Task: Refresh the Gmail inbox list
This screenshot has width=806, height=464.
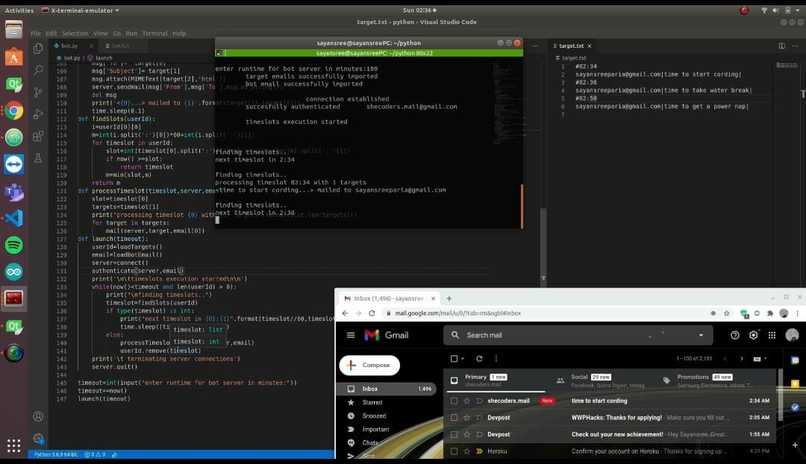Action: (x=479, y=359)
